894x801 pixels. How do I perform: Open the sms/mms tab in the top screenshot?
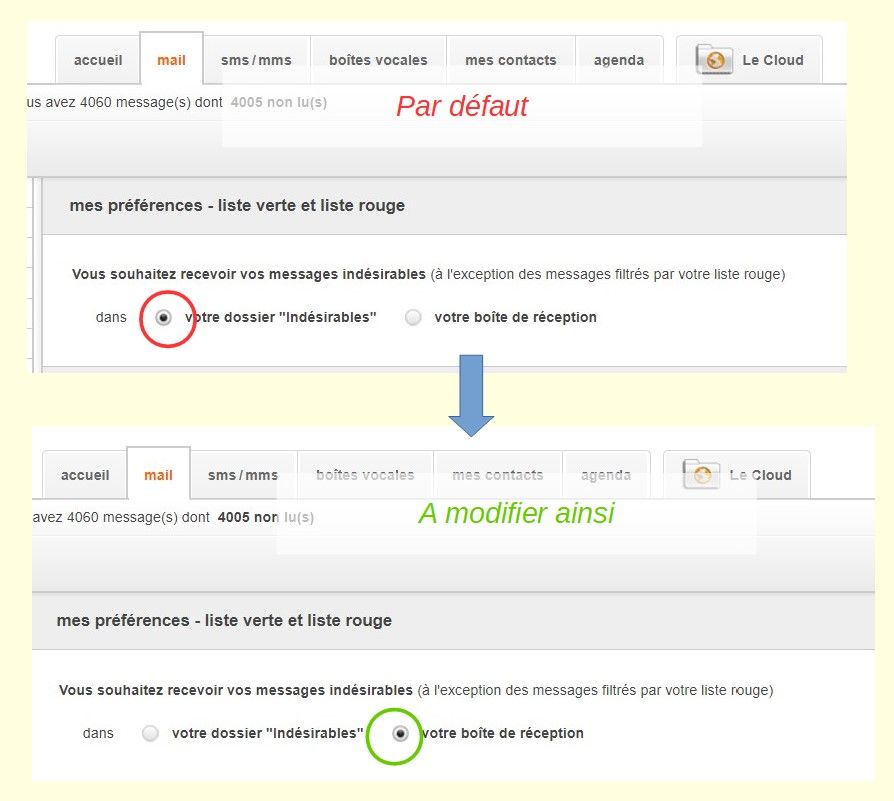tap(257, 60)
